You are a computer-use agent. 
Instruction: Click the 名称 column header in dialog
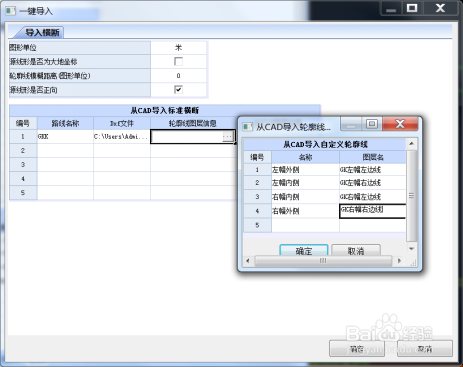(305, 157)
